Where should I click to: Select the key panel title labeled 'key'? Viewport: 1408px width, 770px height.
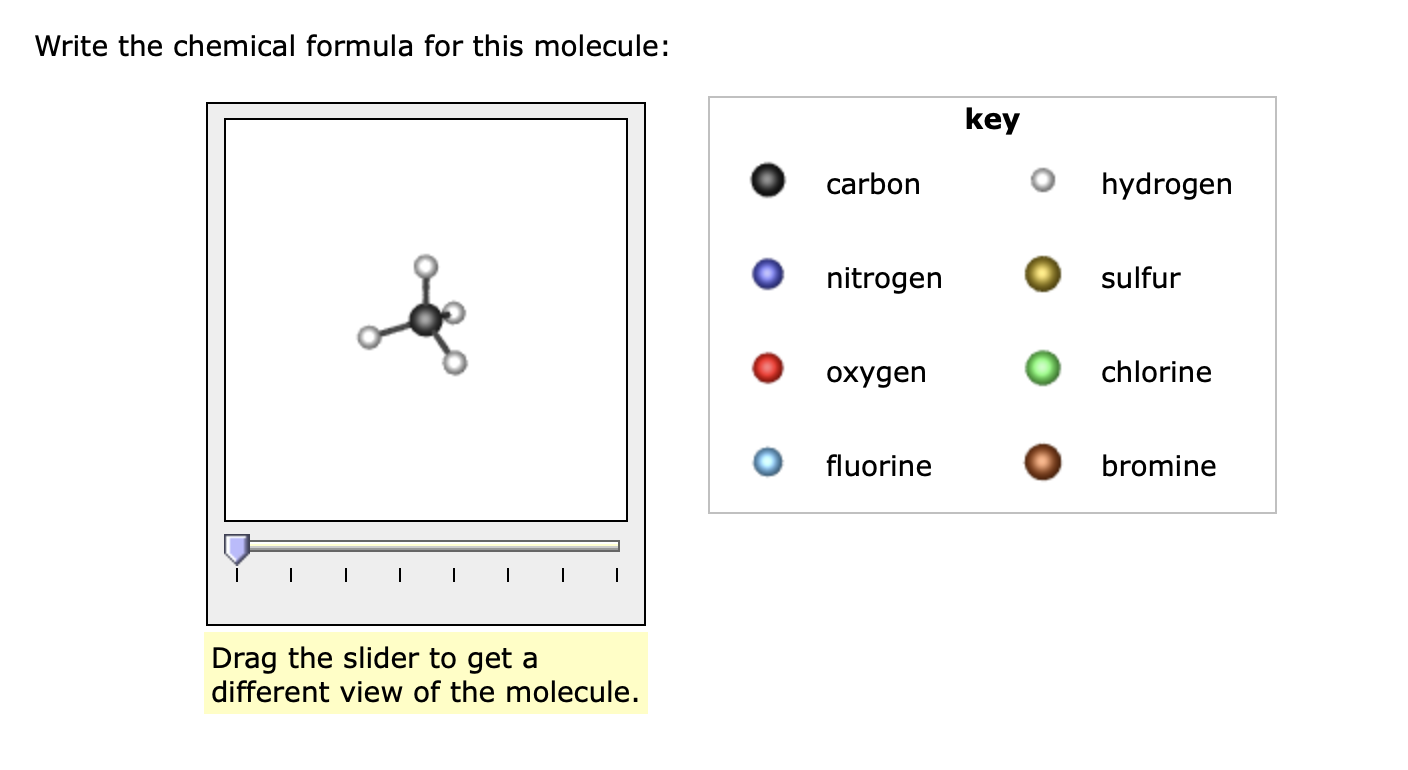(992, 119)
